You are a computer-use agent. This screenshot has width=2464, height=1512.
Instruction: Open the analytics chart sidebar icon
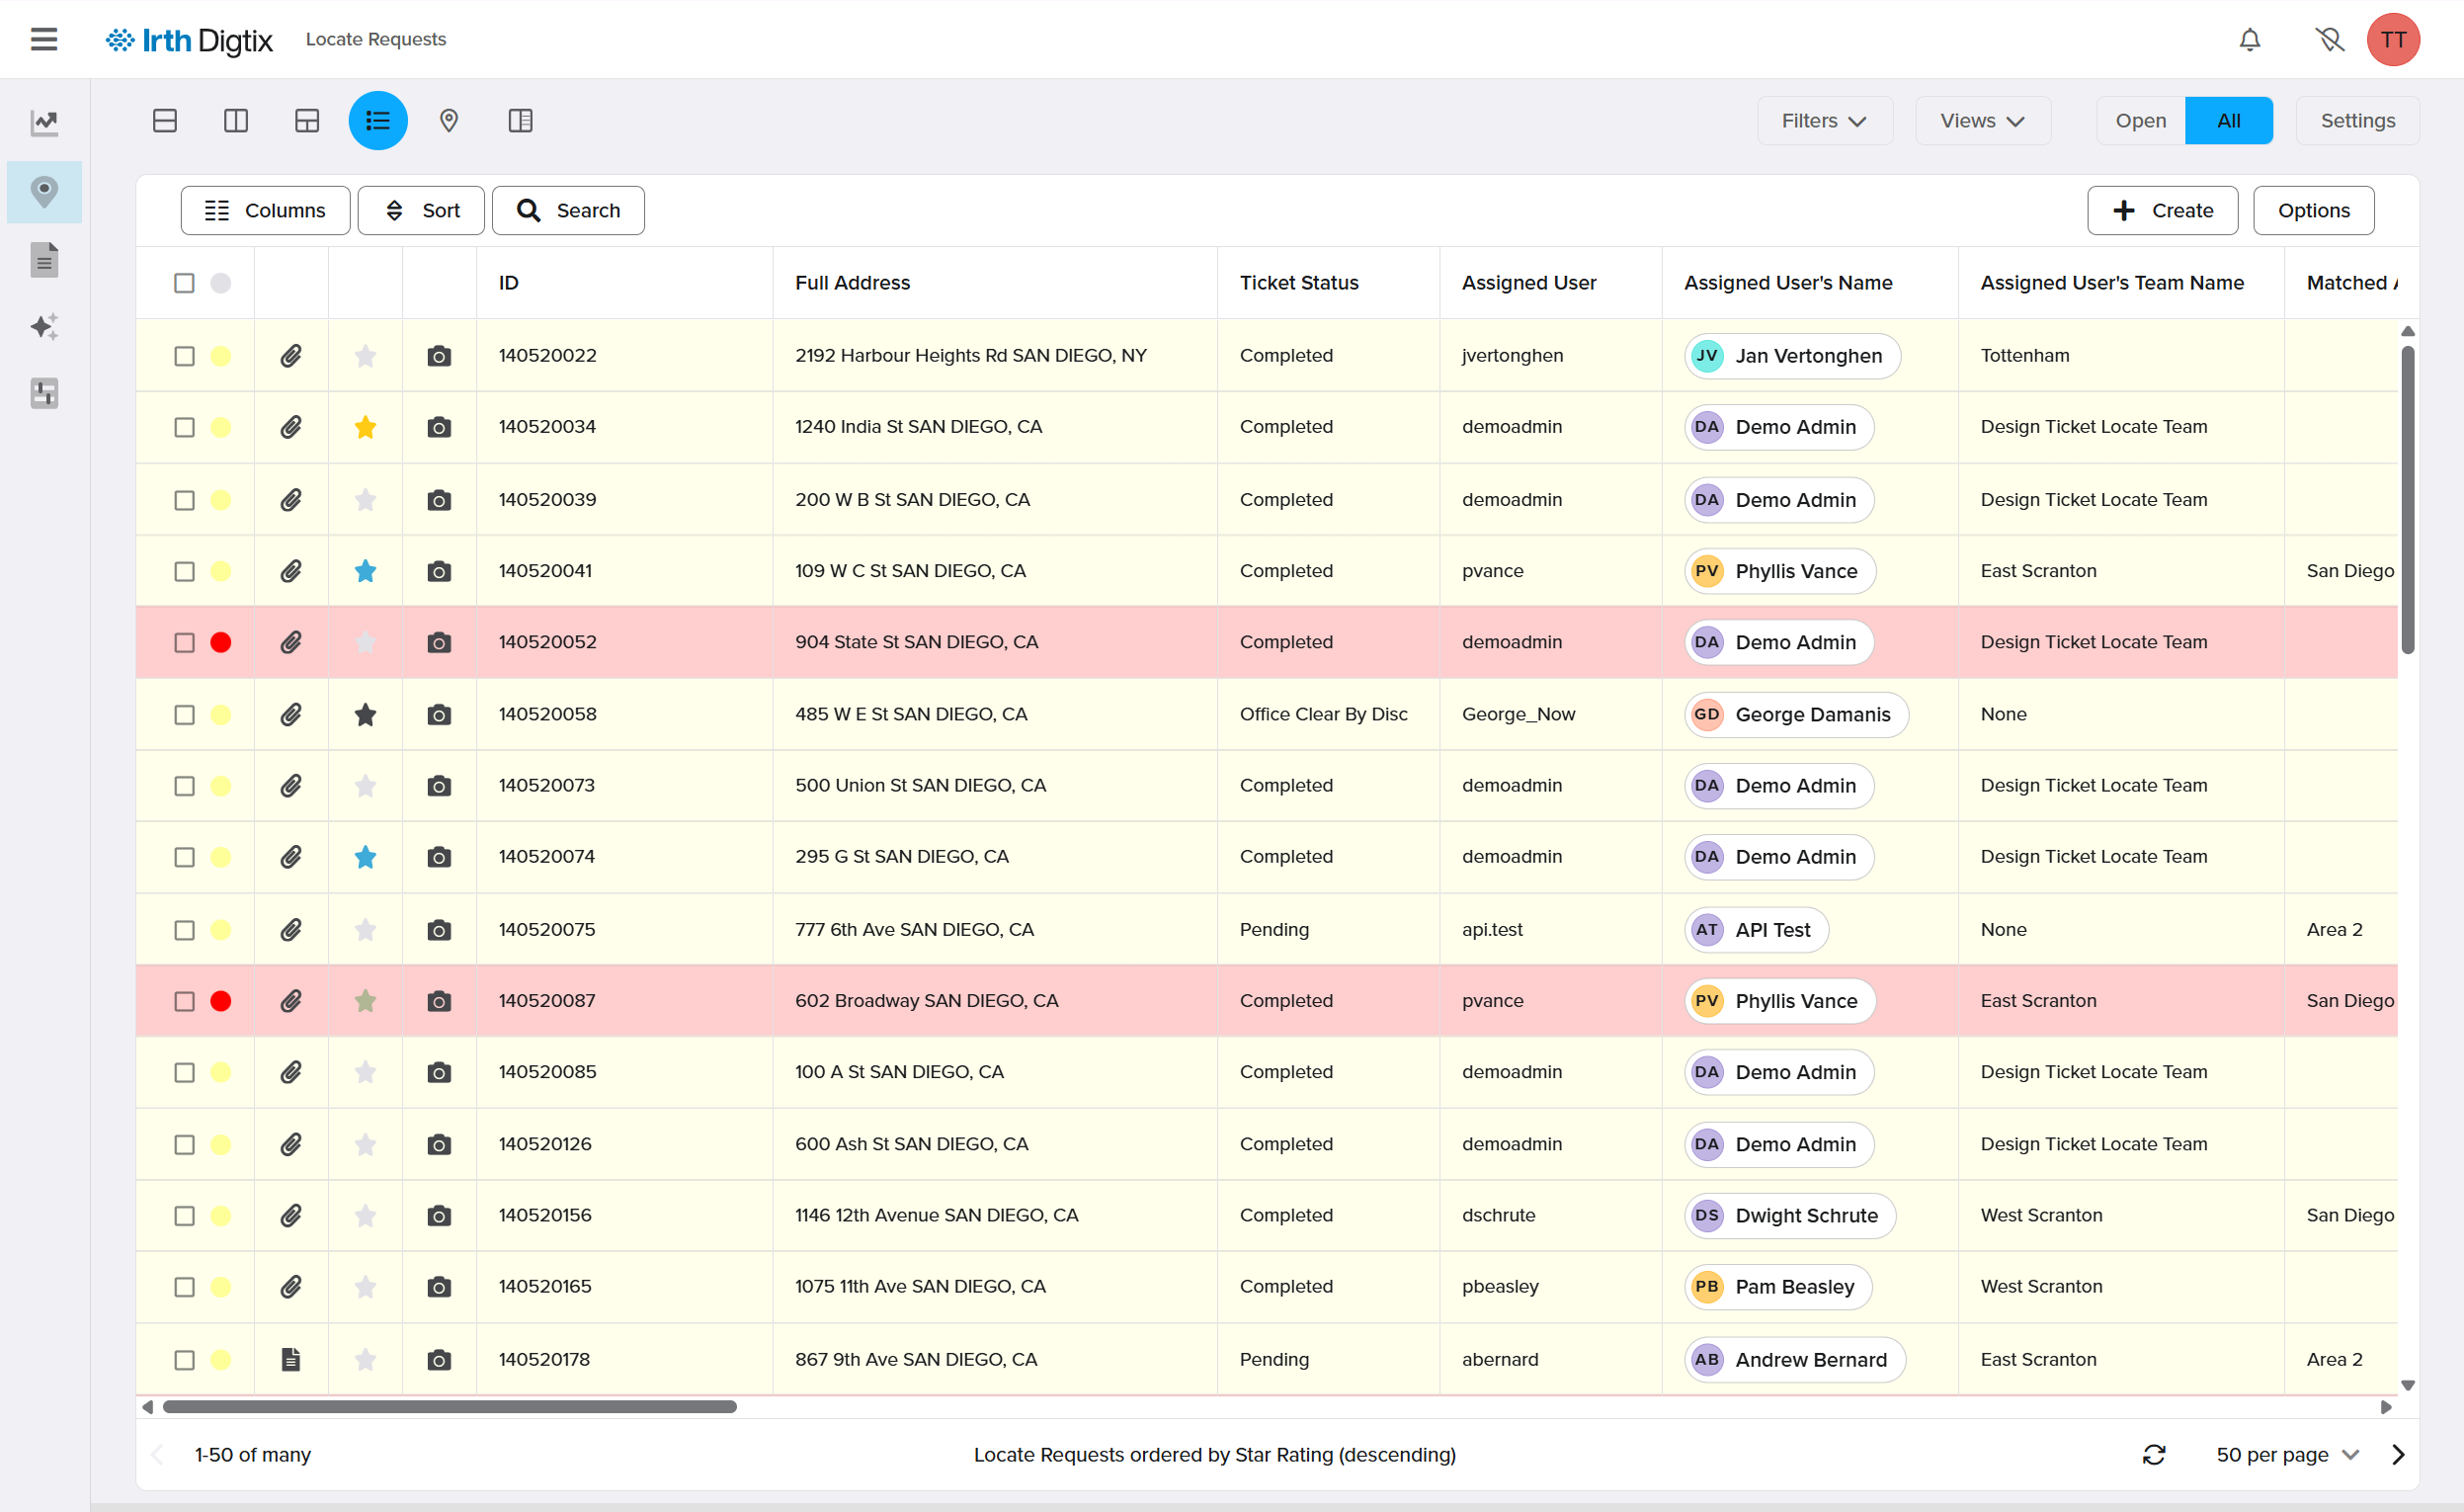coord(44,123)
